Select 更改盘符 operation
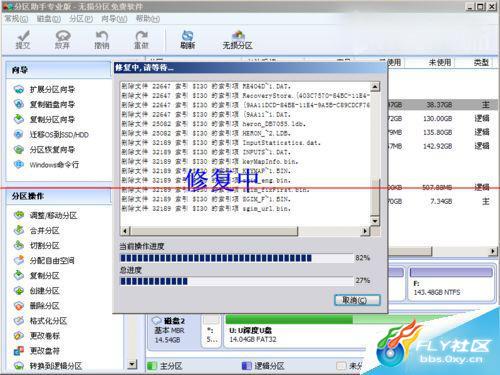 [x=36, y=351]
